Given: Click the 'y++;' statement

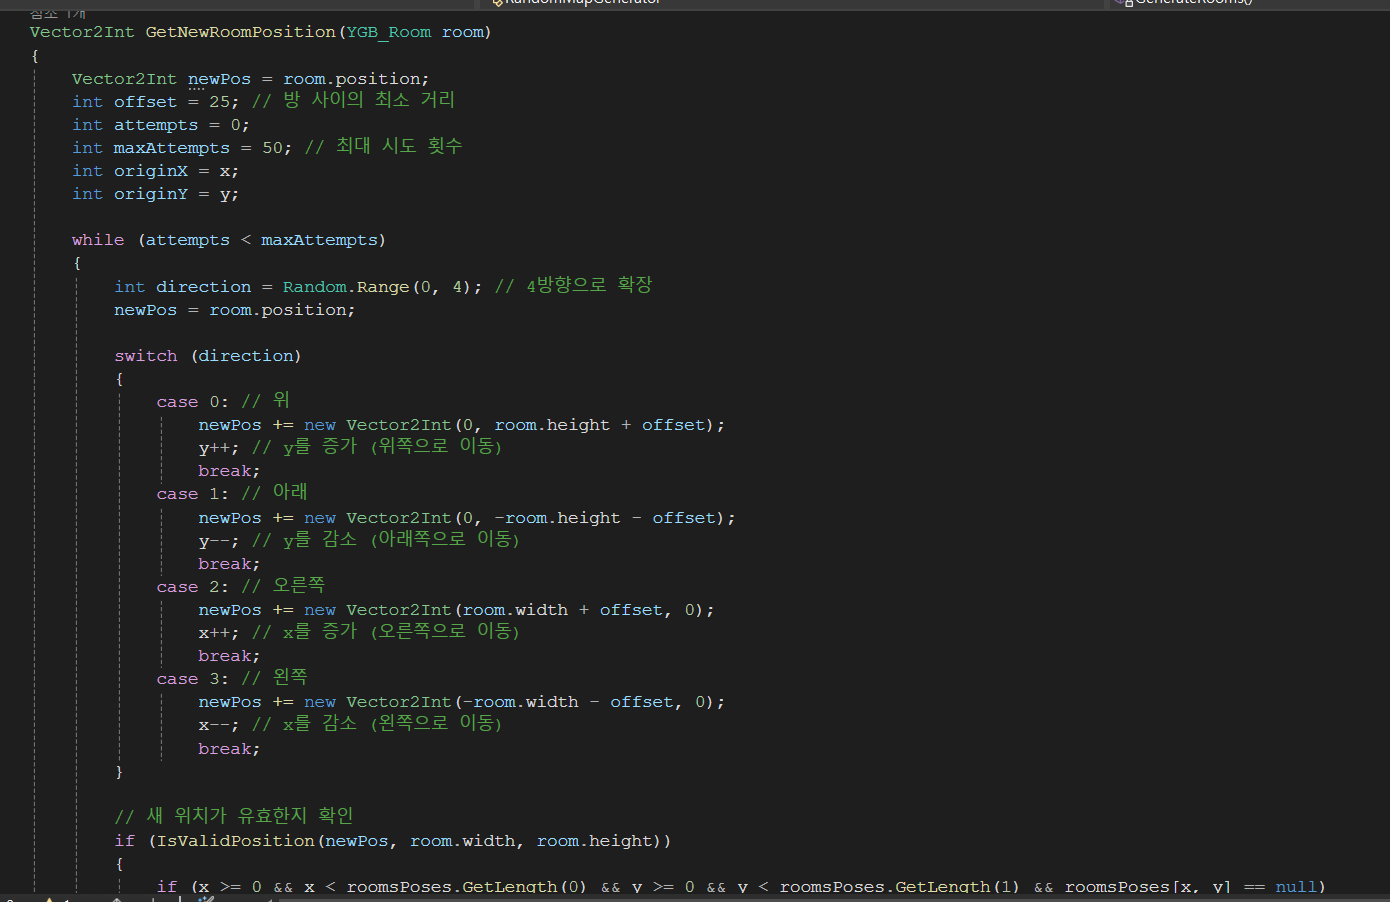Looking at the screenshot, I should point(219,448).
